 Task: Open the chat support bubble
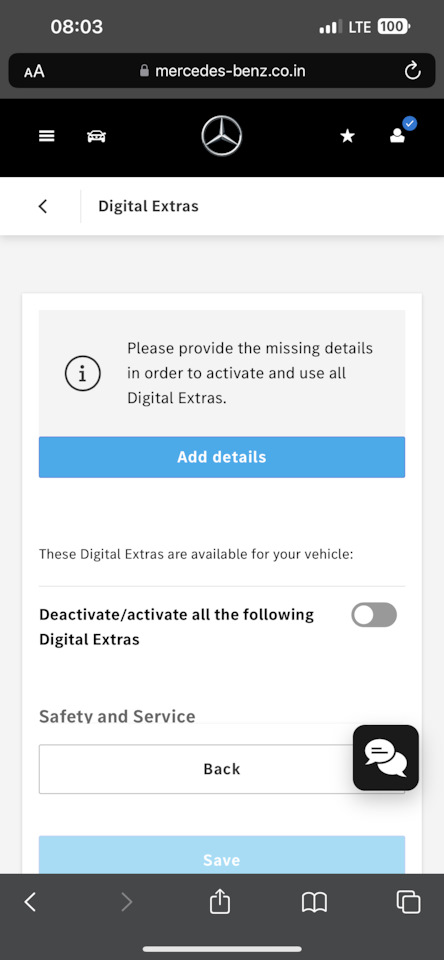click(x=386, y=758)
